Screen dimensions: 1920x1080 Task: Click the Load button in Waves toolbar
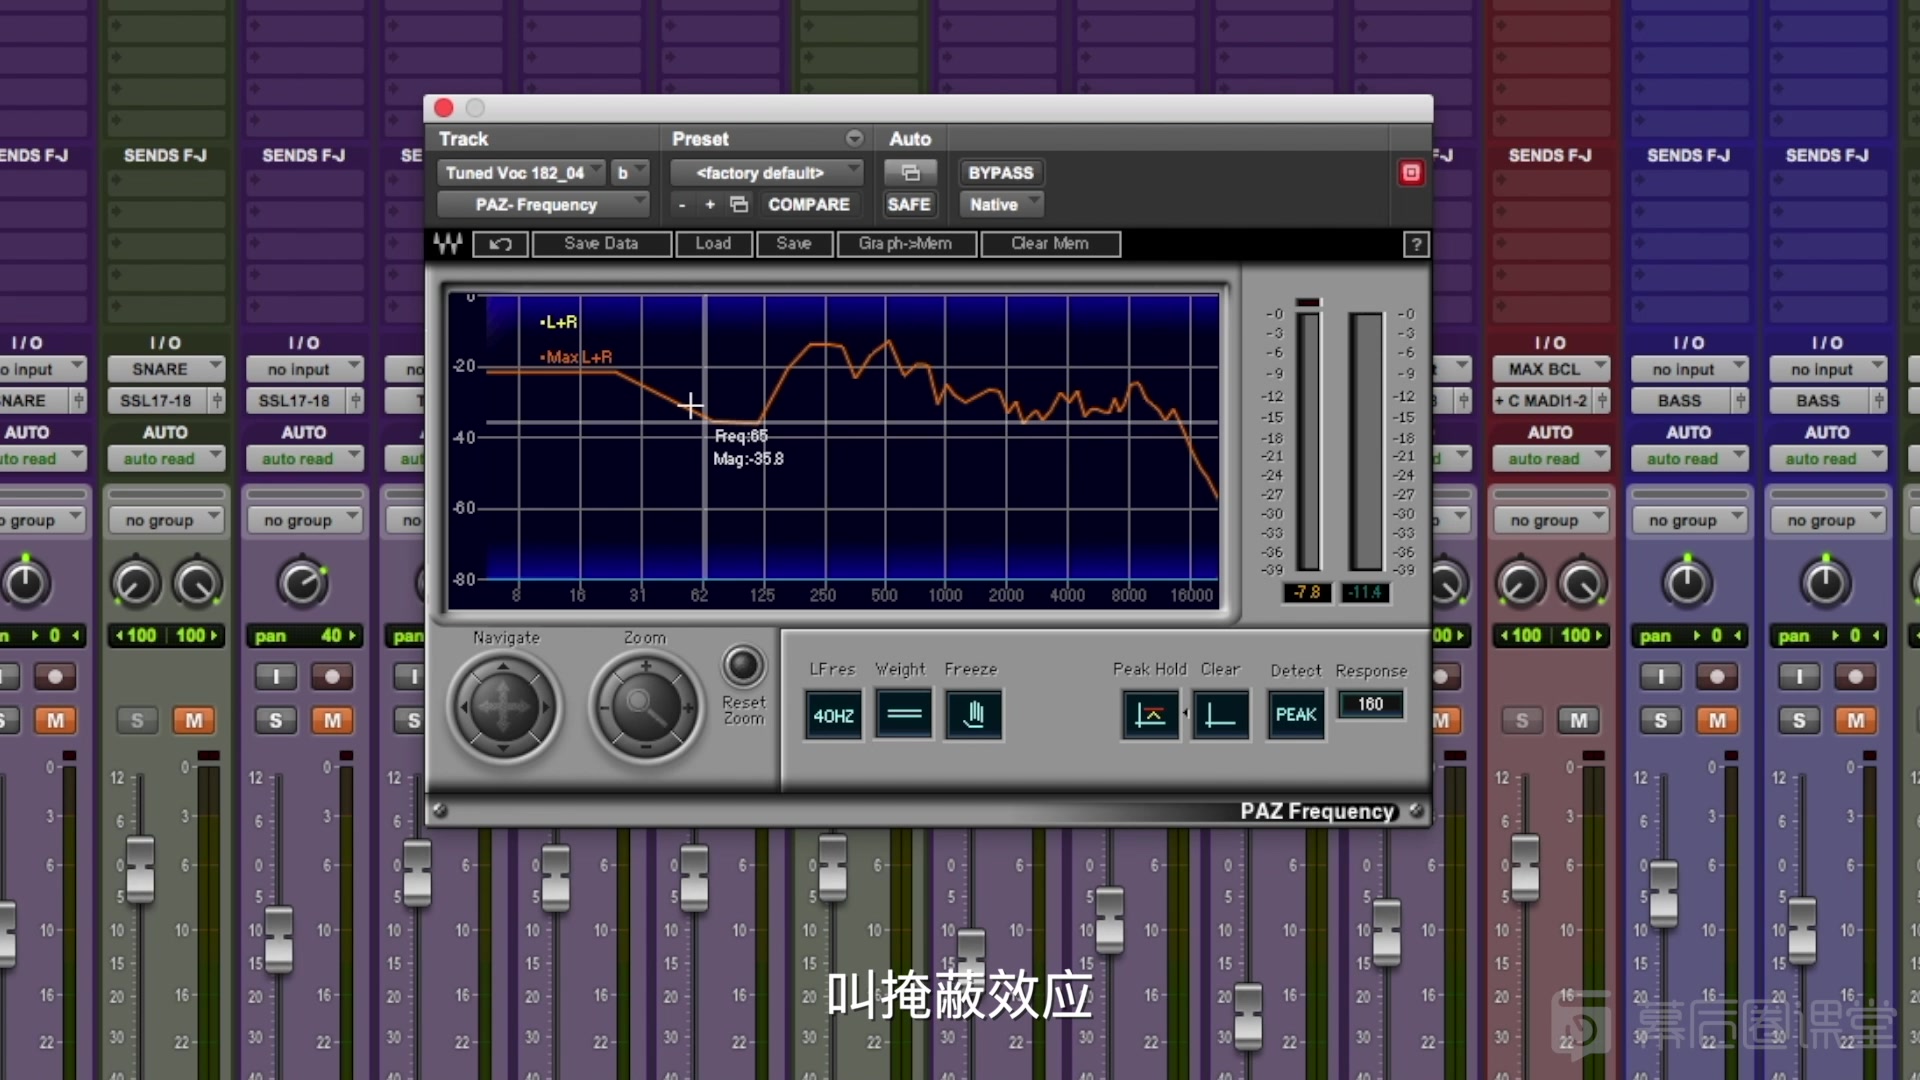pyautogui.click(x=713, y=244)
